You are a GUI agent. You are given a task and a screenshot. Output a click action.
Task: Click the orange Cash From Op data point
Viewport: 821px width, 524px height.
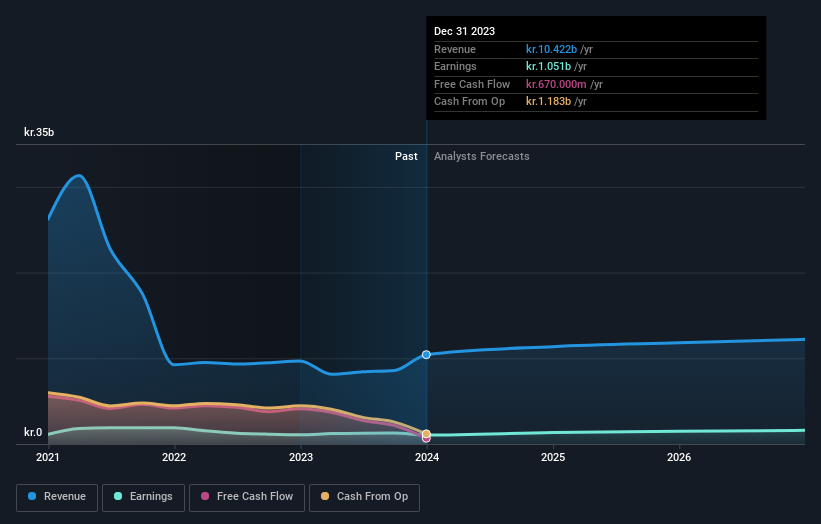(x=426, y=434)
